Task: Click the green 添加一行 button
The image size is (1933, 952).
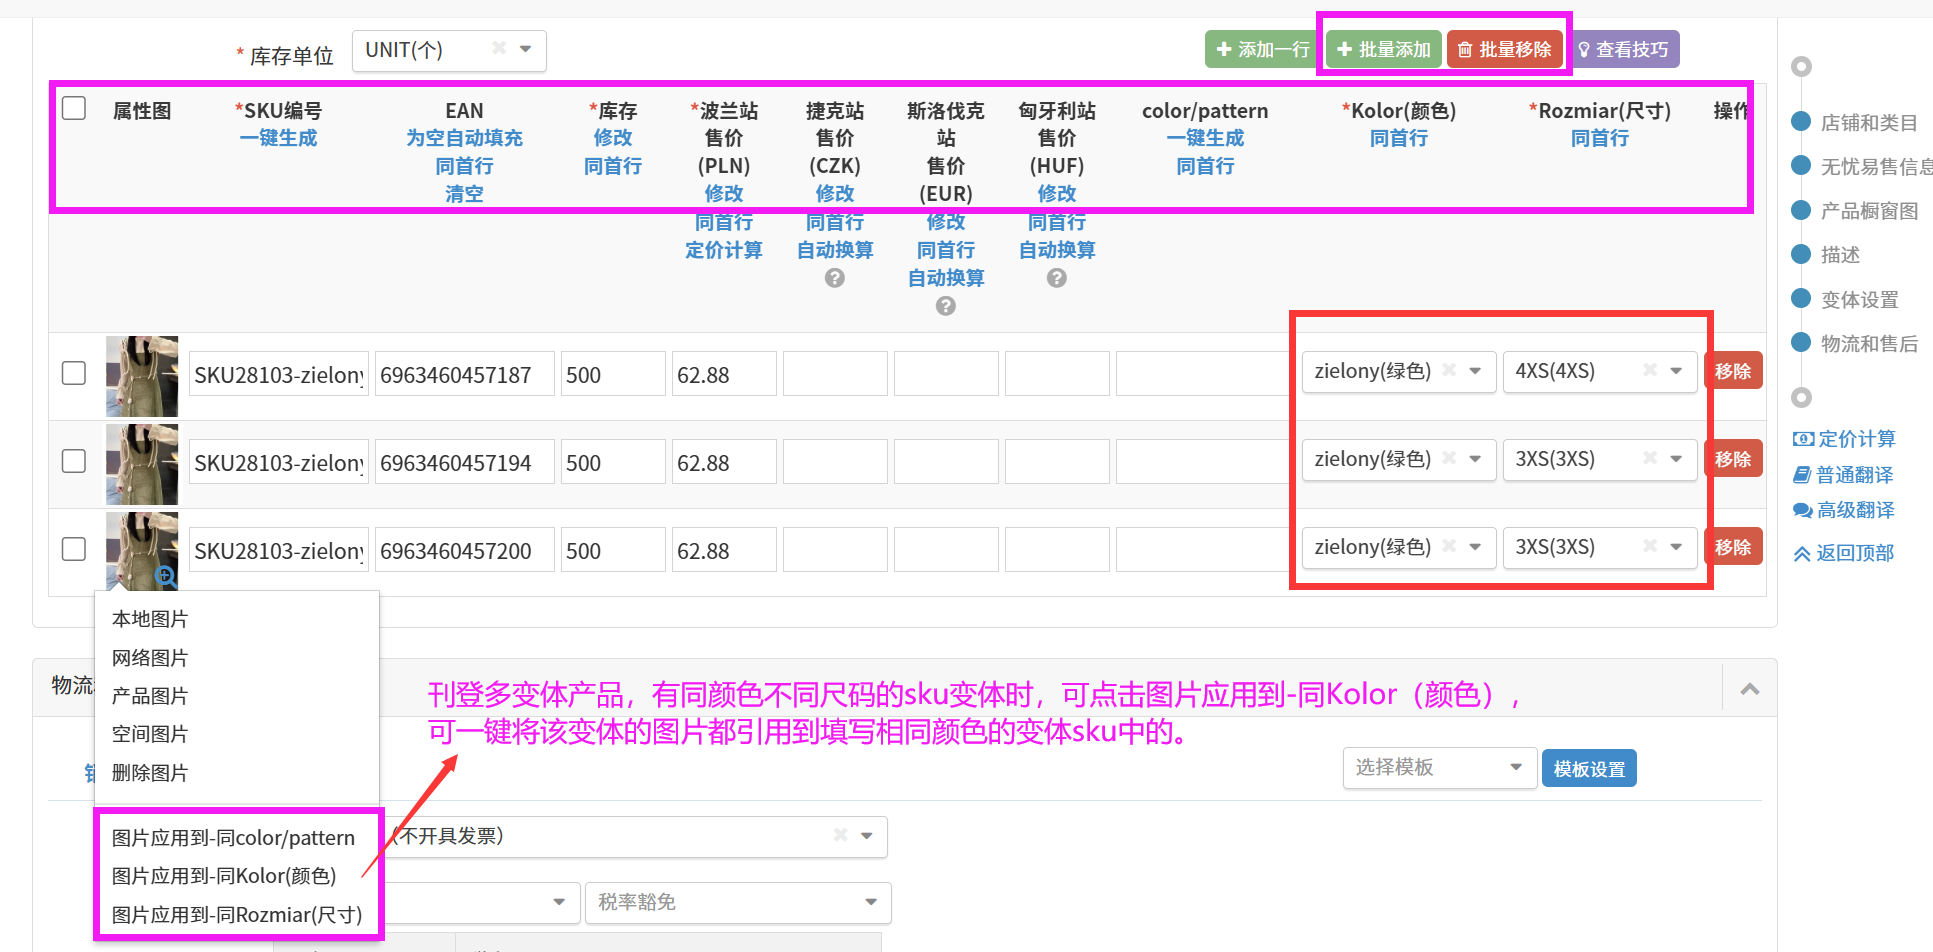Action: [1262, 49]
